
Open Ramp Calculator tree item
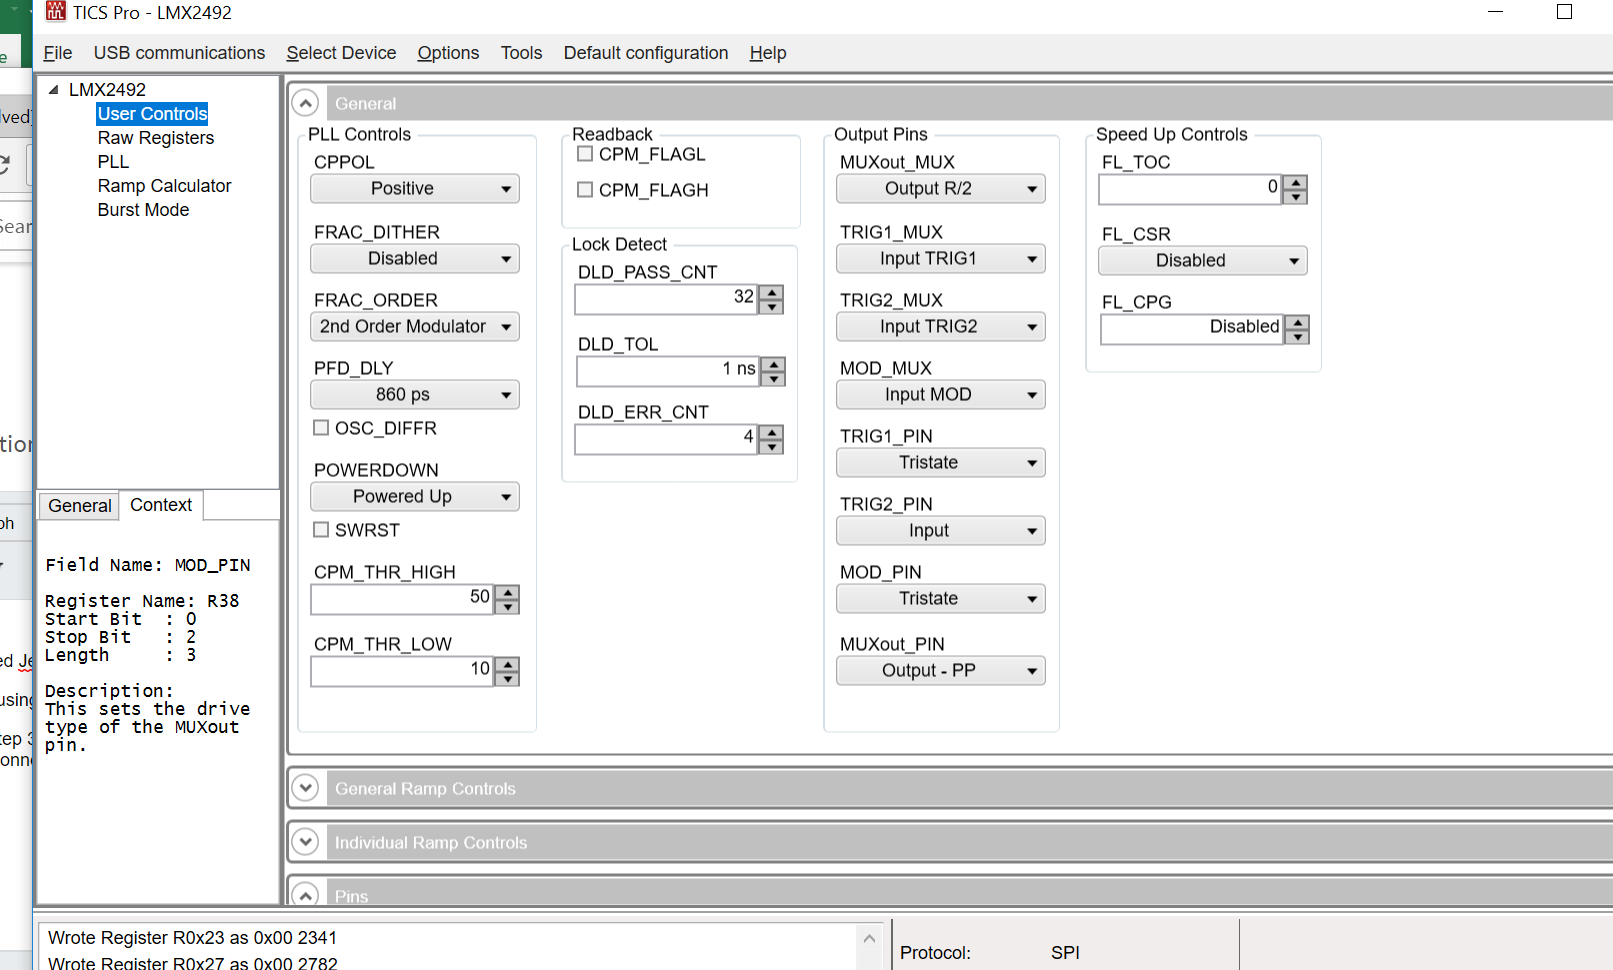click(x=164, y=186)
